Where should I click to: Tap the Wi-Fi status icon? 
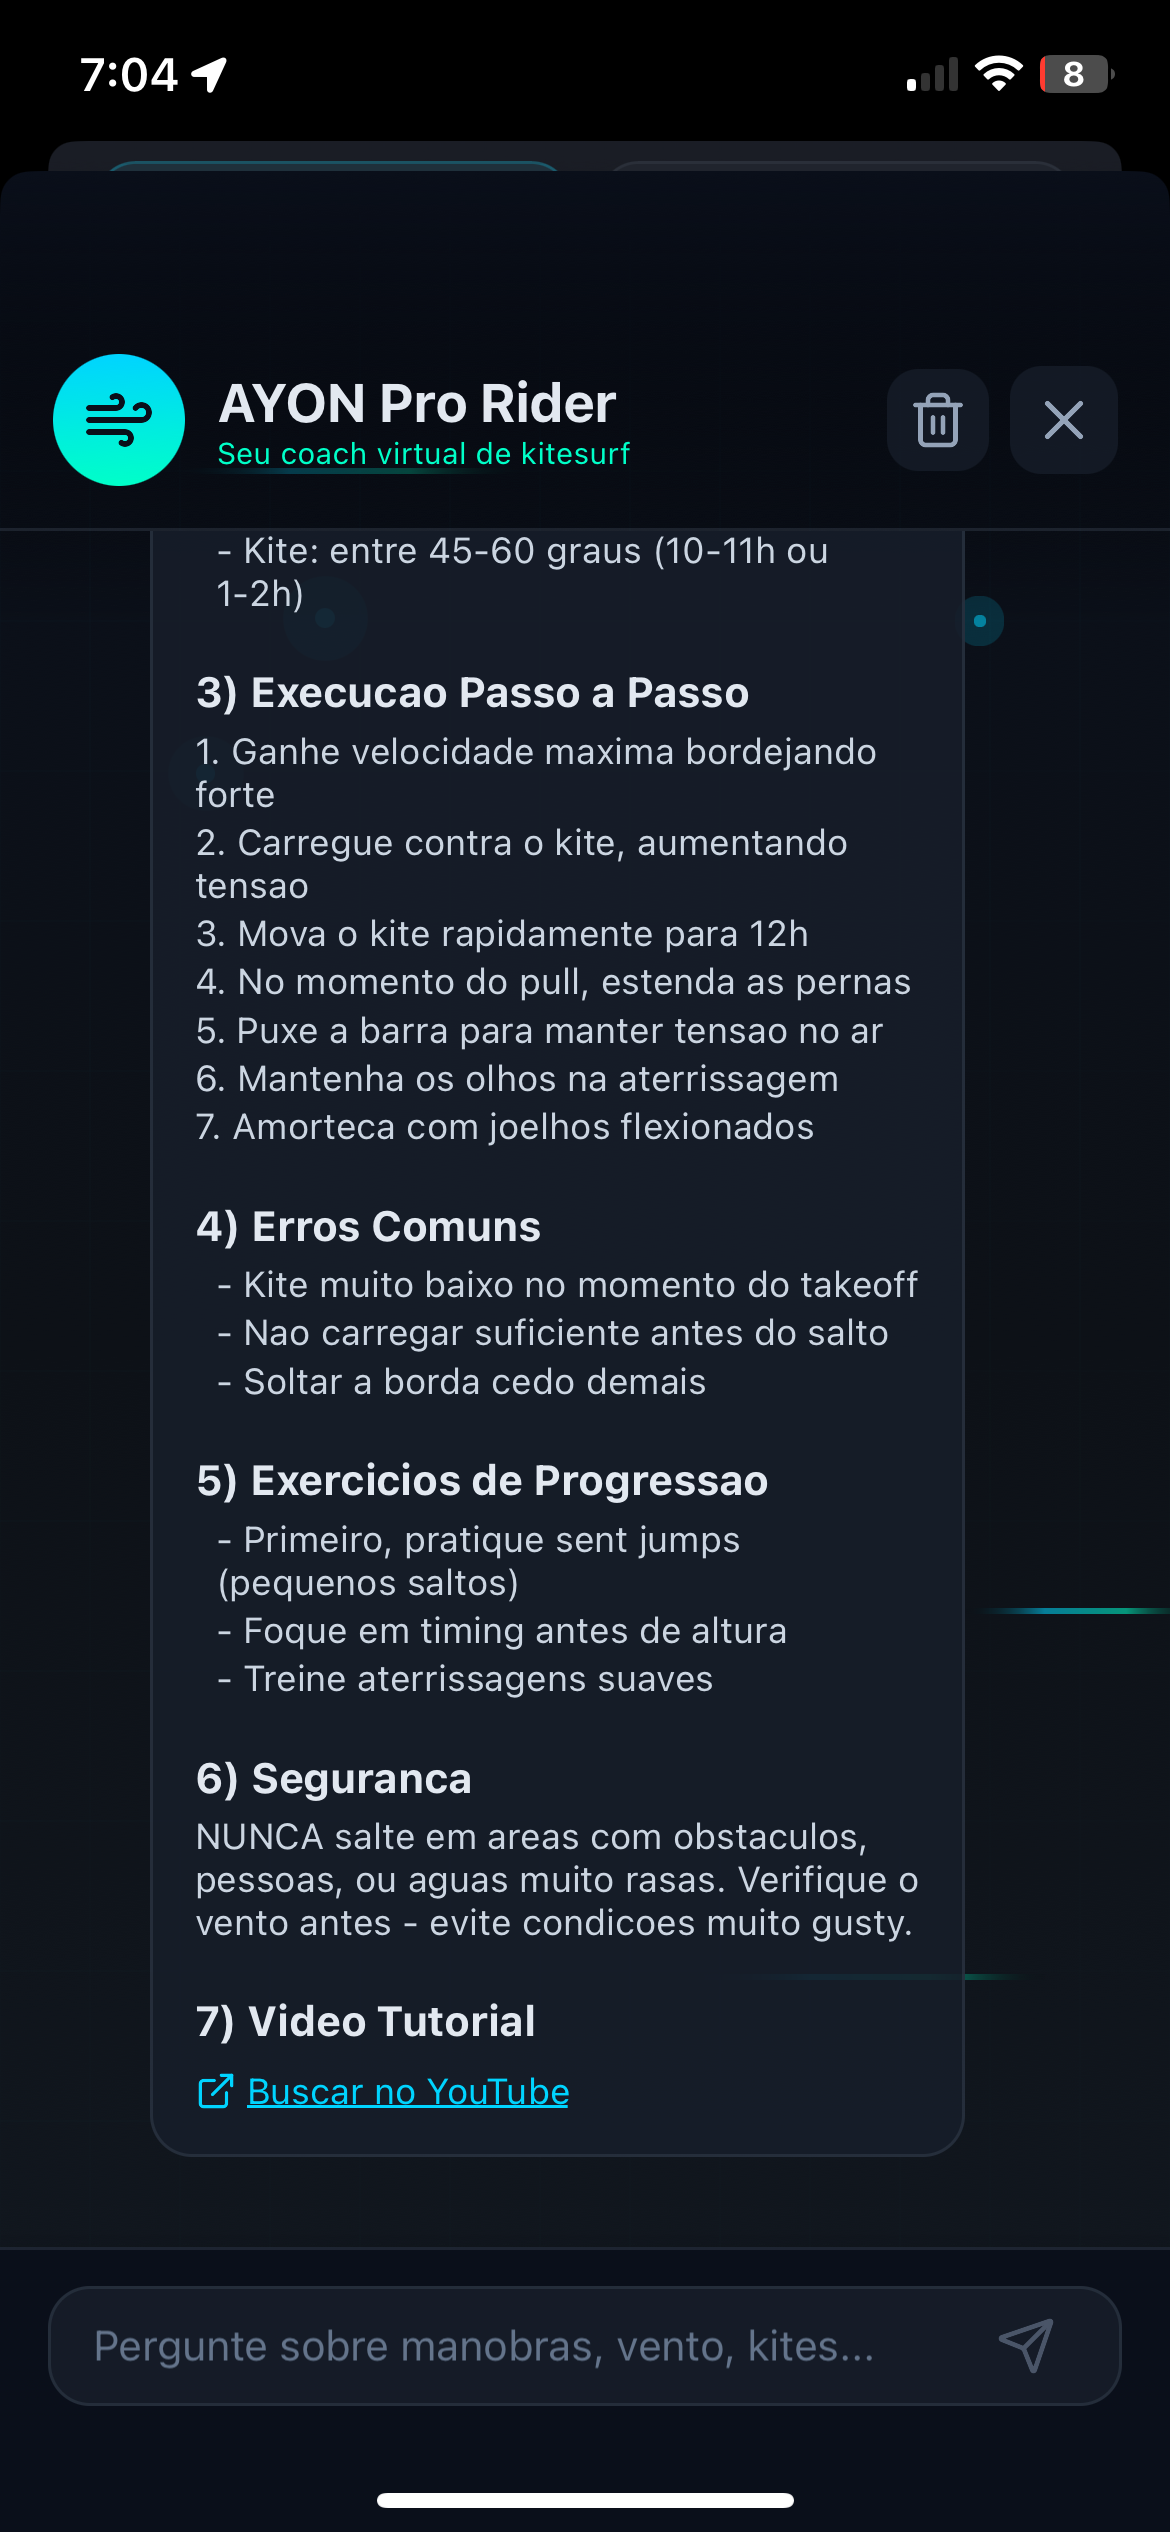pos(998,74)
